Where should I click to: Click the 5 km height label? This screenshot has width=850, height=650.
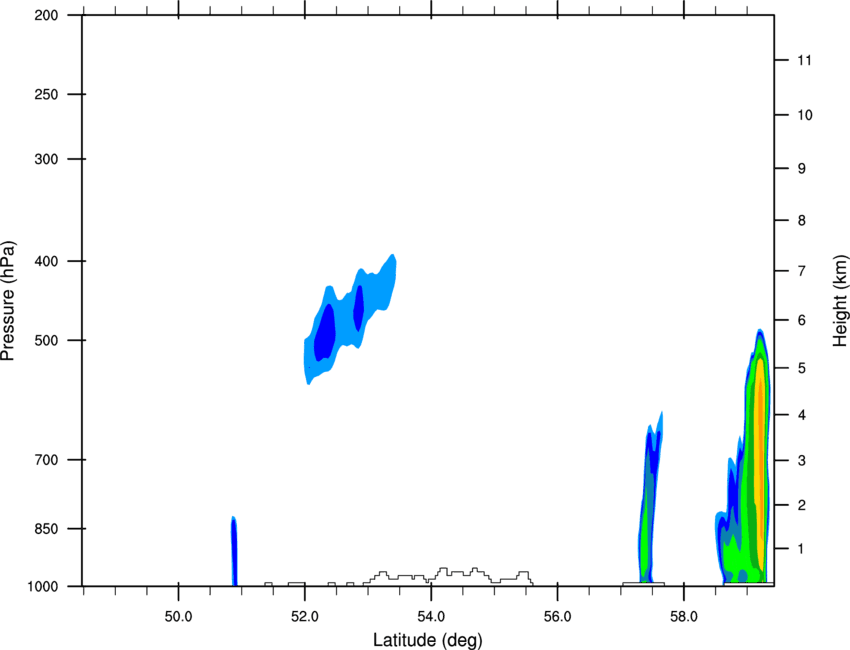click(802, 368)
